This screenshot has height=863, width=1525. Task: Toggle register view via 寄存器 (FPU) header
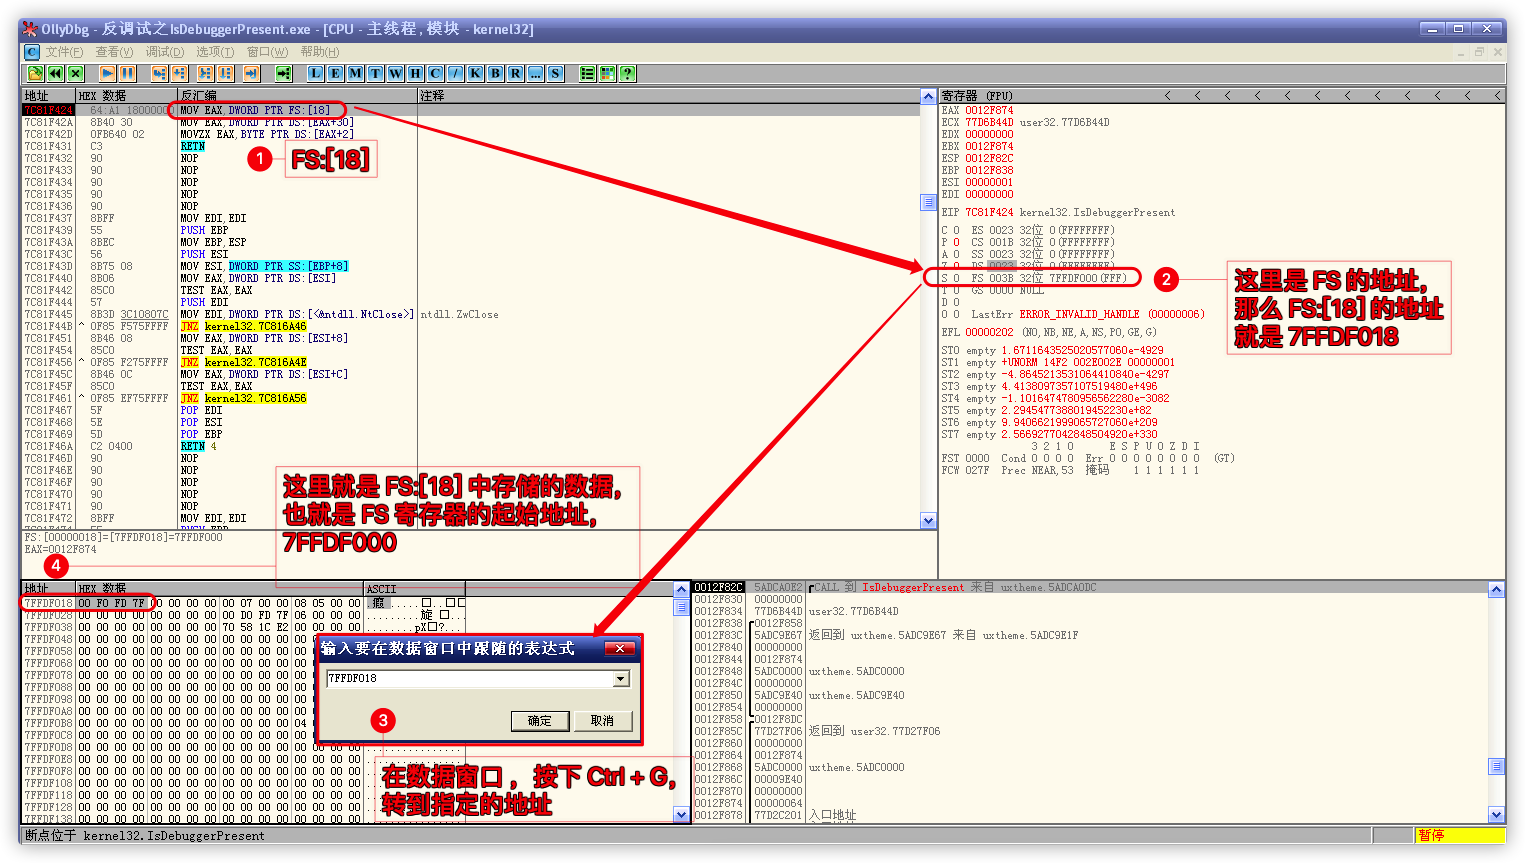click(977, 96)
